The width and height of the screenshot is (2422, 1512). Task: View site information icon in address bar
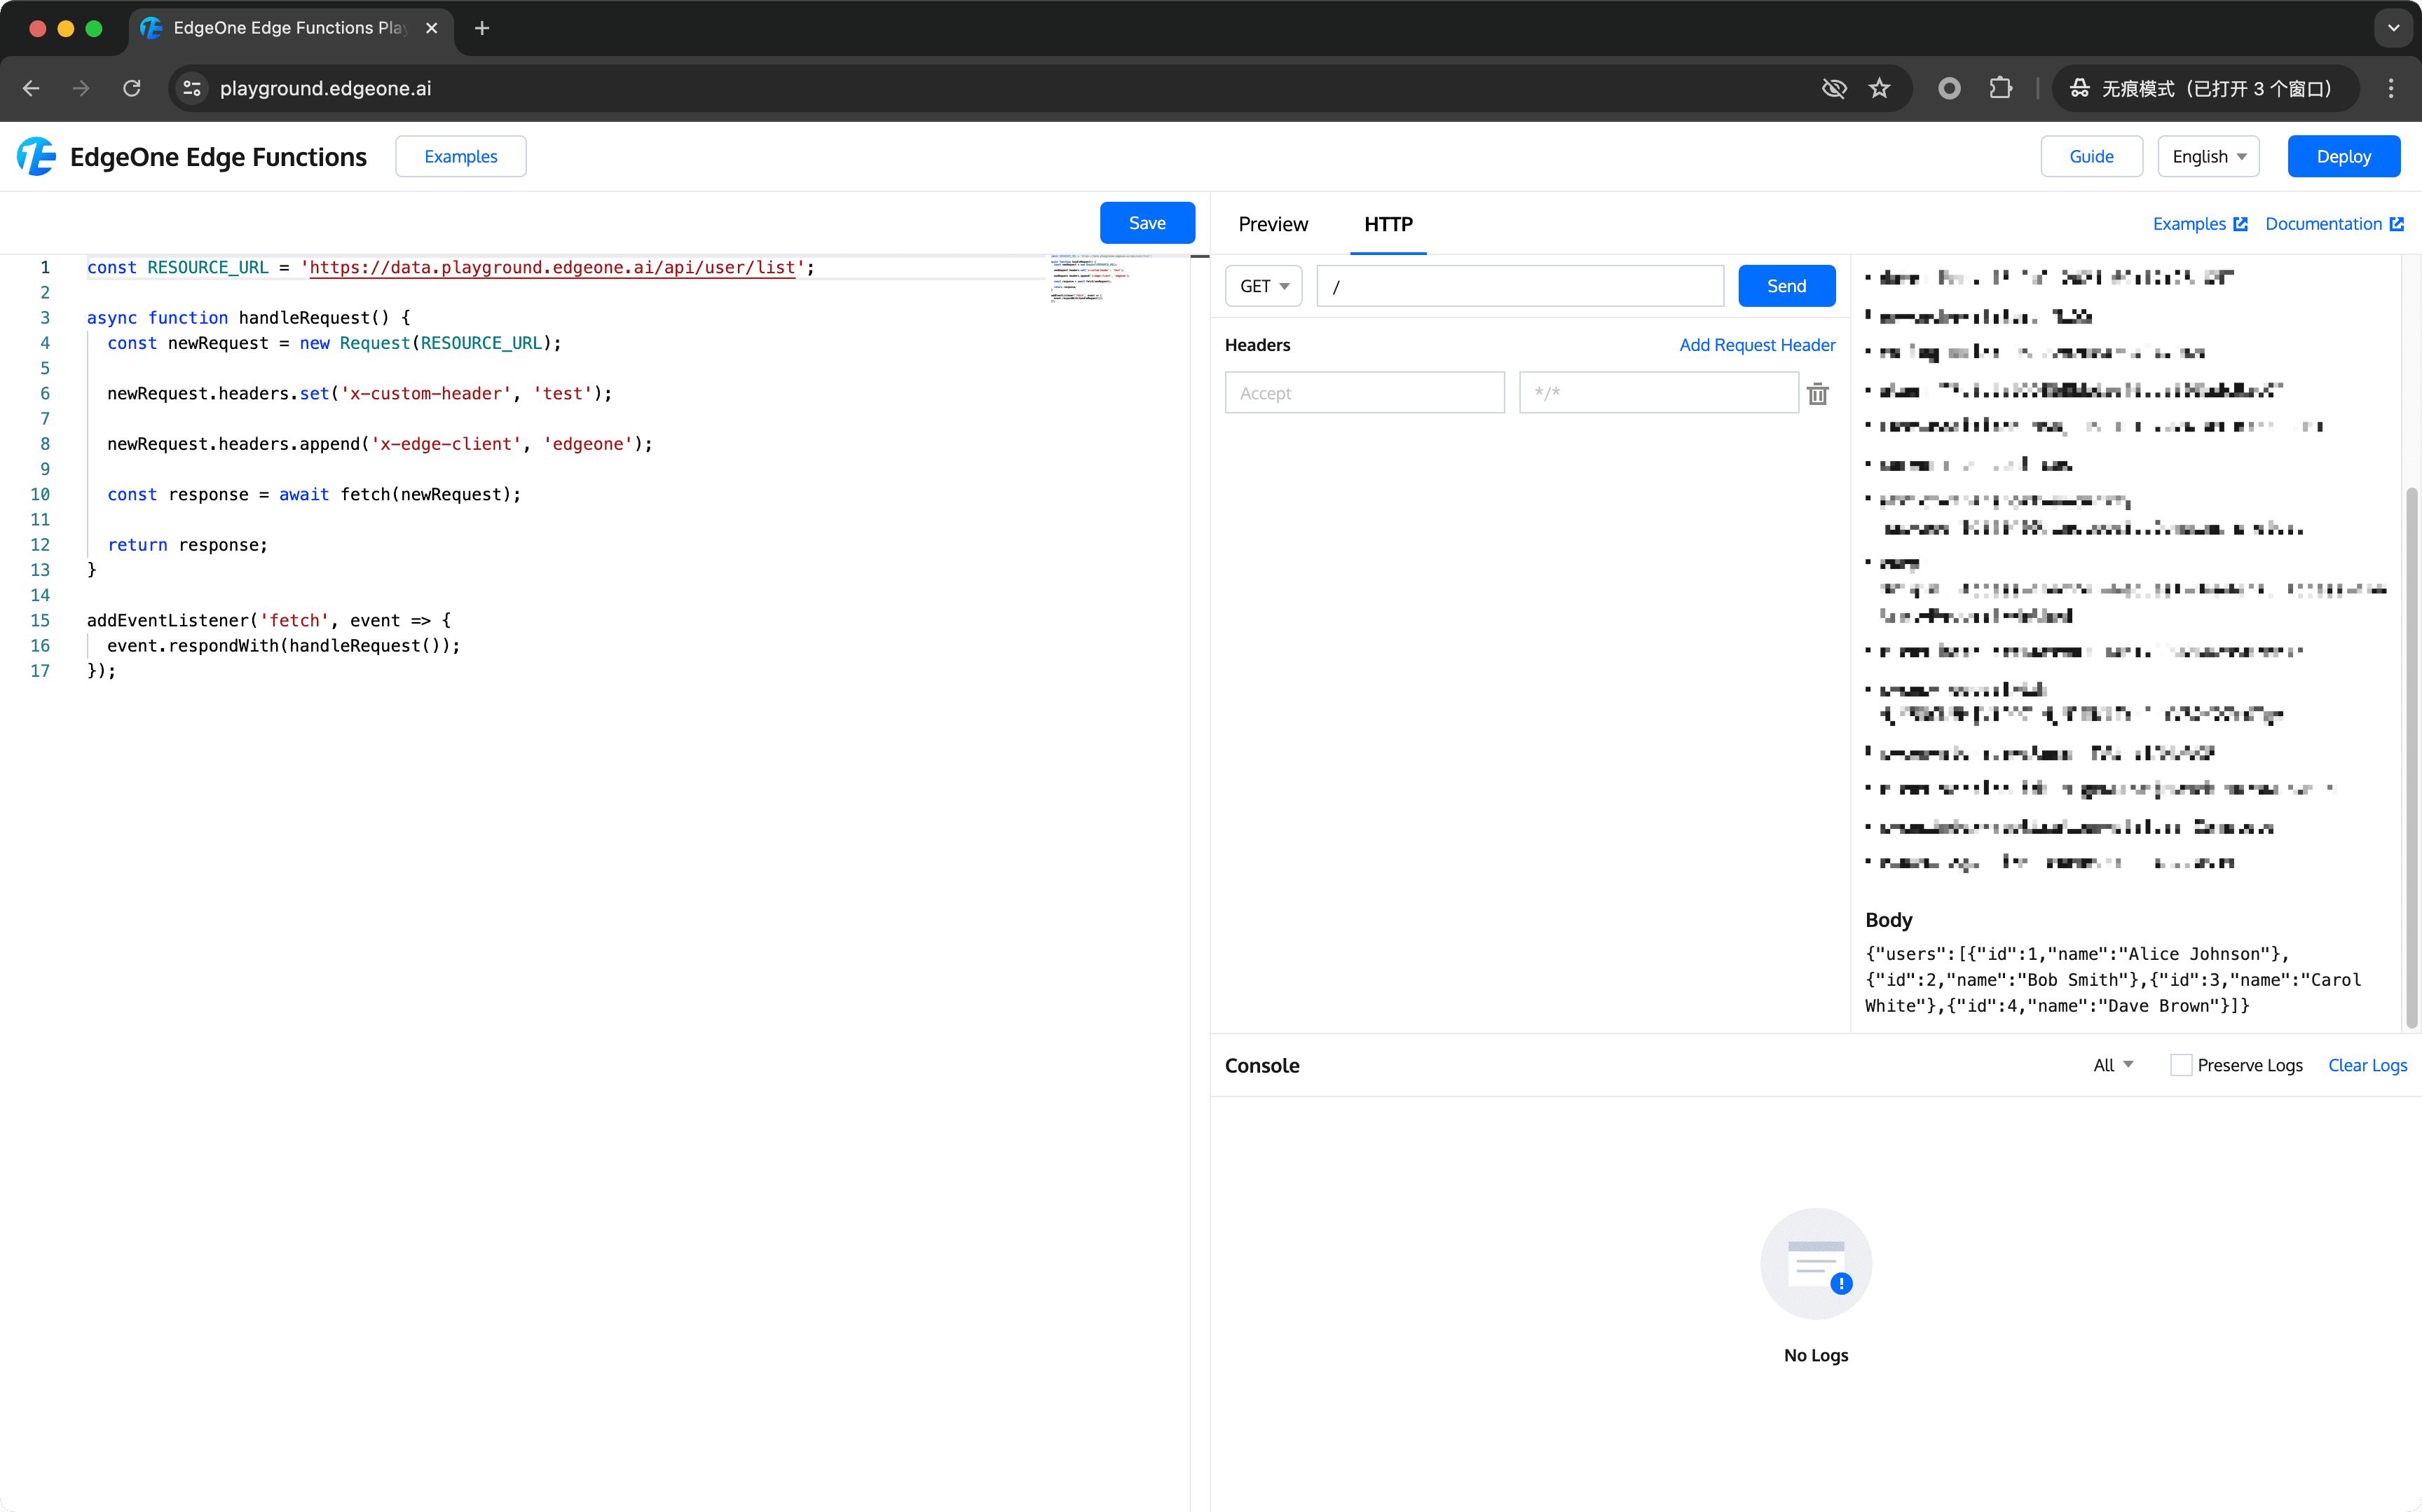192,88
